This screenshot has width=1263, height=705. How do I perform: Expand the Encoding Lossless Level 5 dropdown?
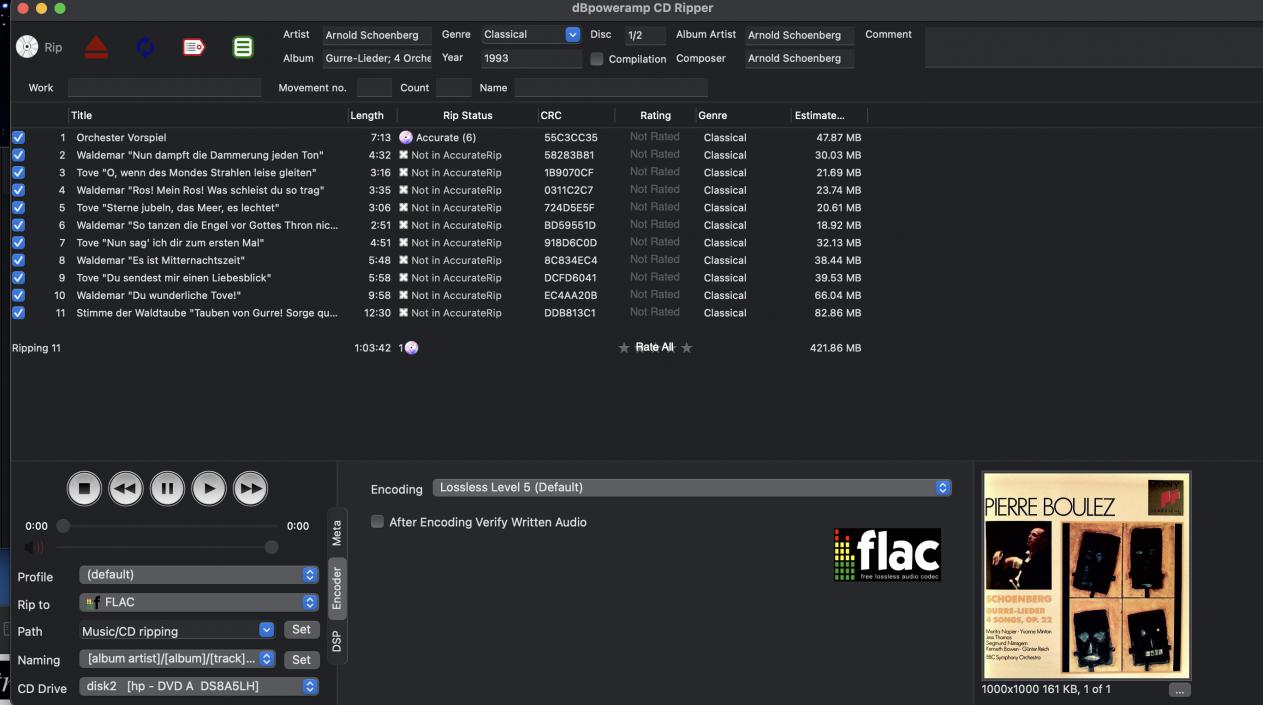coord(941,488)
